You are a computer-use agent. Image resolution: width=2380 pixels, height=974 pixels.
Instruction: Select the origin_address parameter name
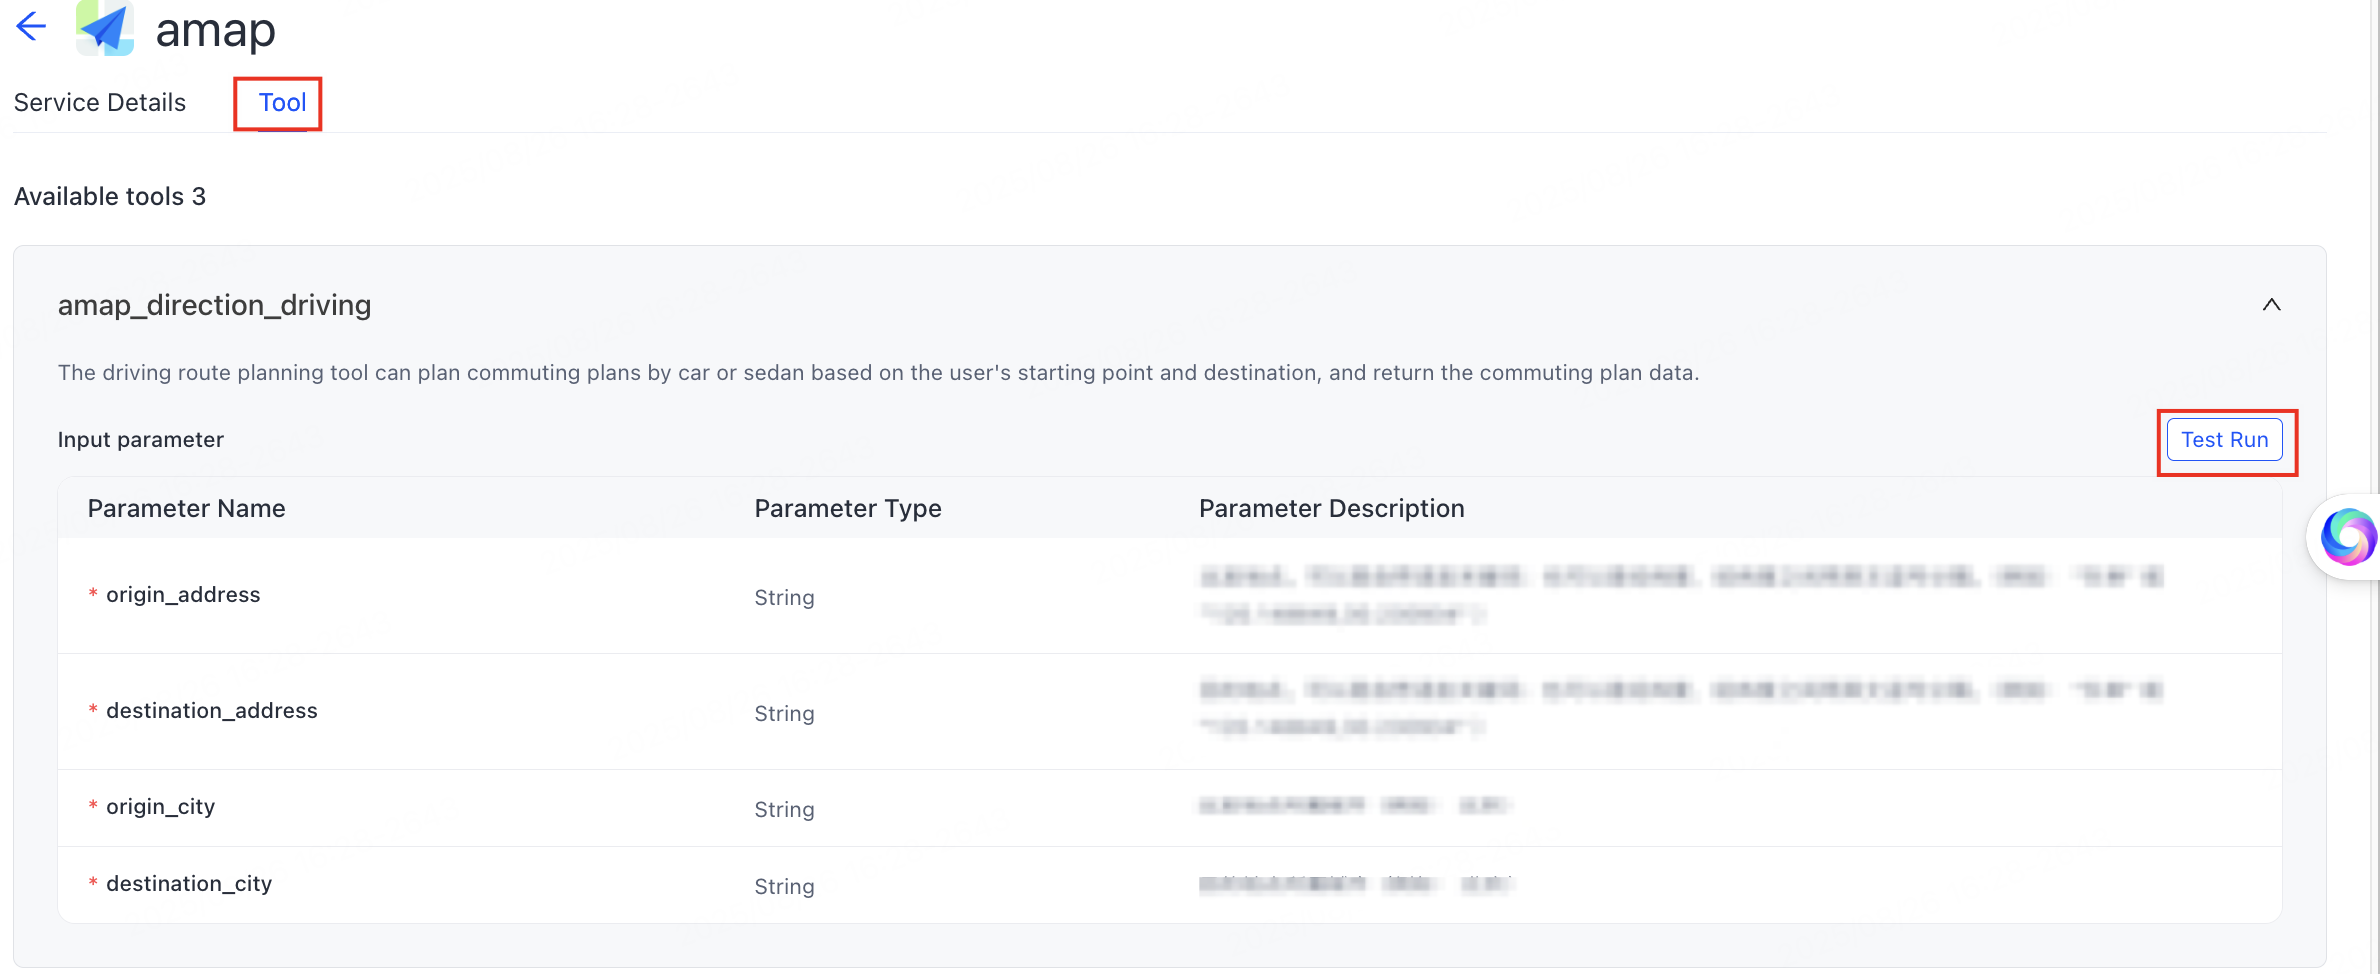click(183, 595)
